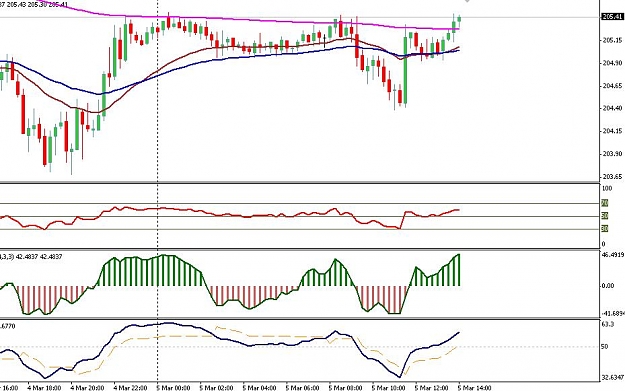
Task: Click the 5 Mar 02:00 time label
Action: click(x=216, y=388)
